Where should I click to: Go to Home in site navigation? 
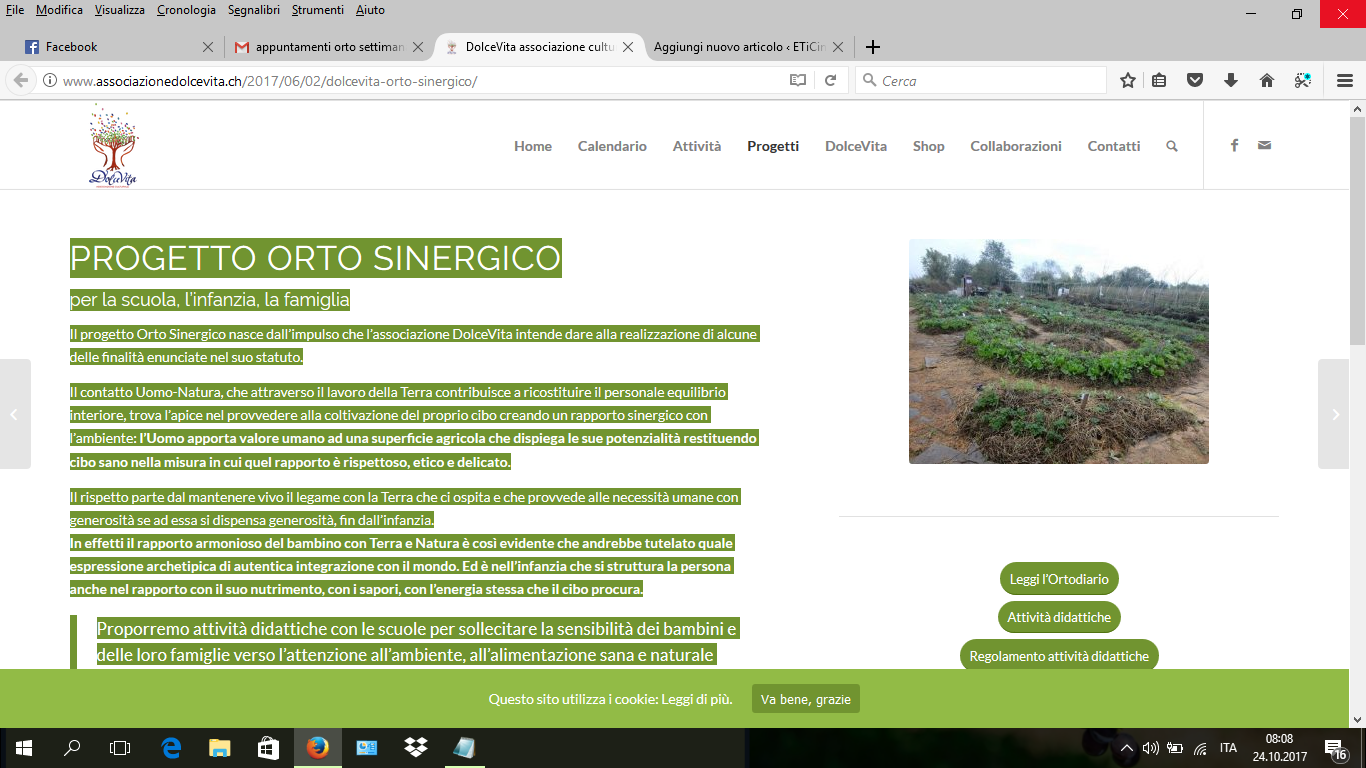[x=533, y=146]
